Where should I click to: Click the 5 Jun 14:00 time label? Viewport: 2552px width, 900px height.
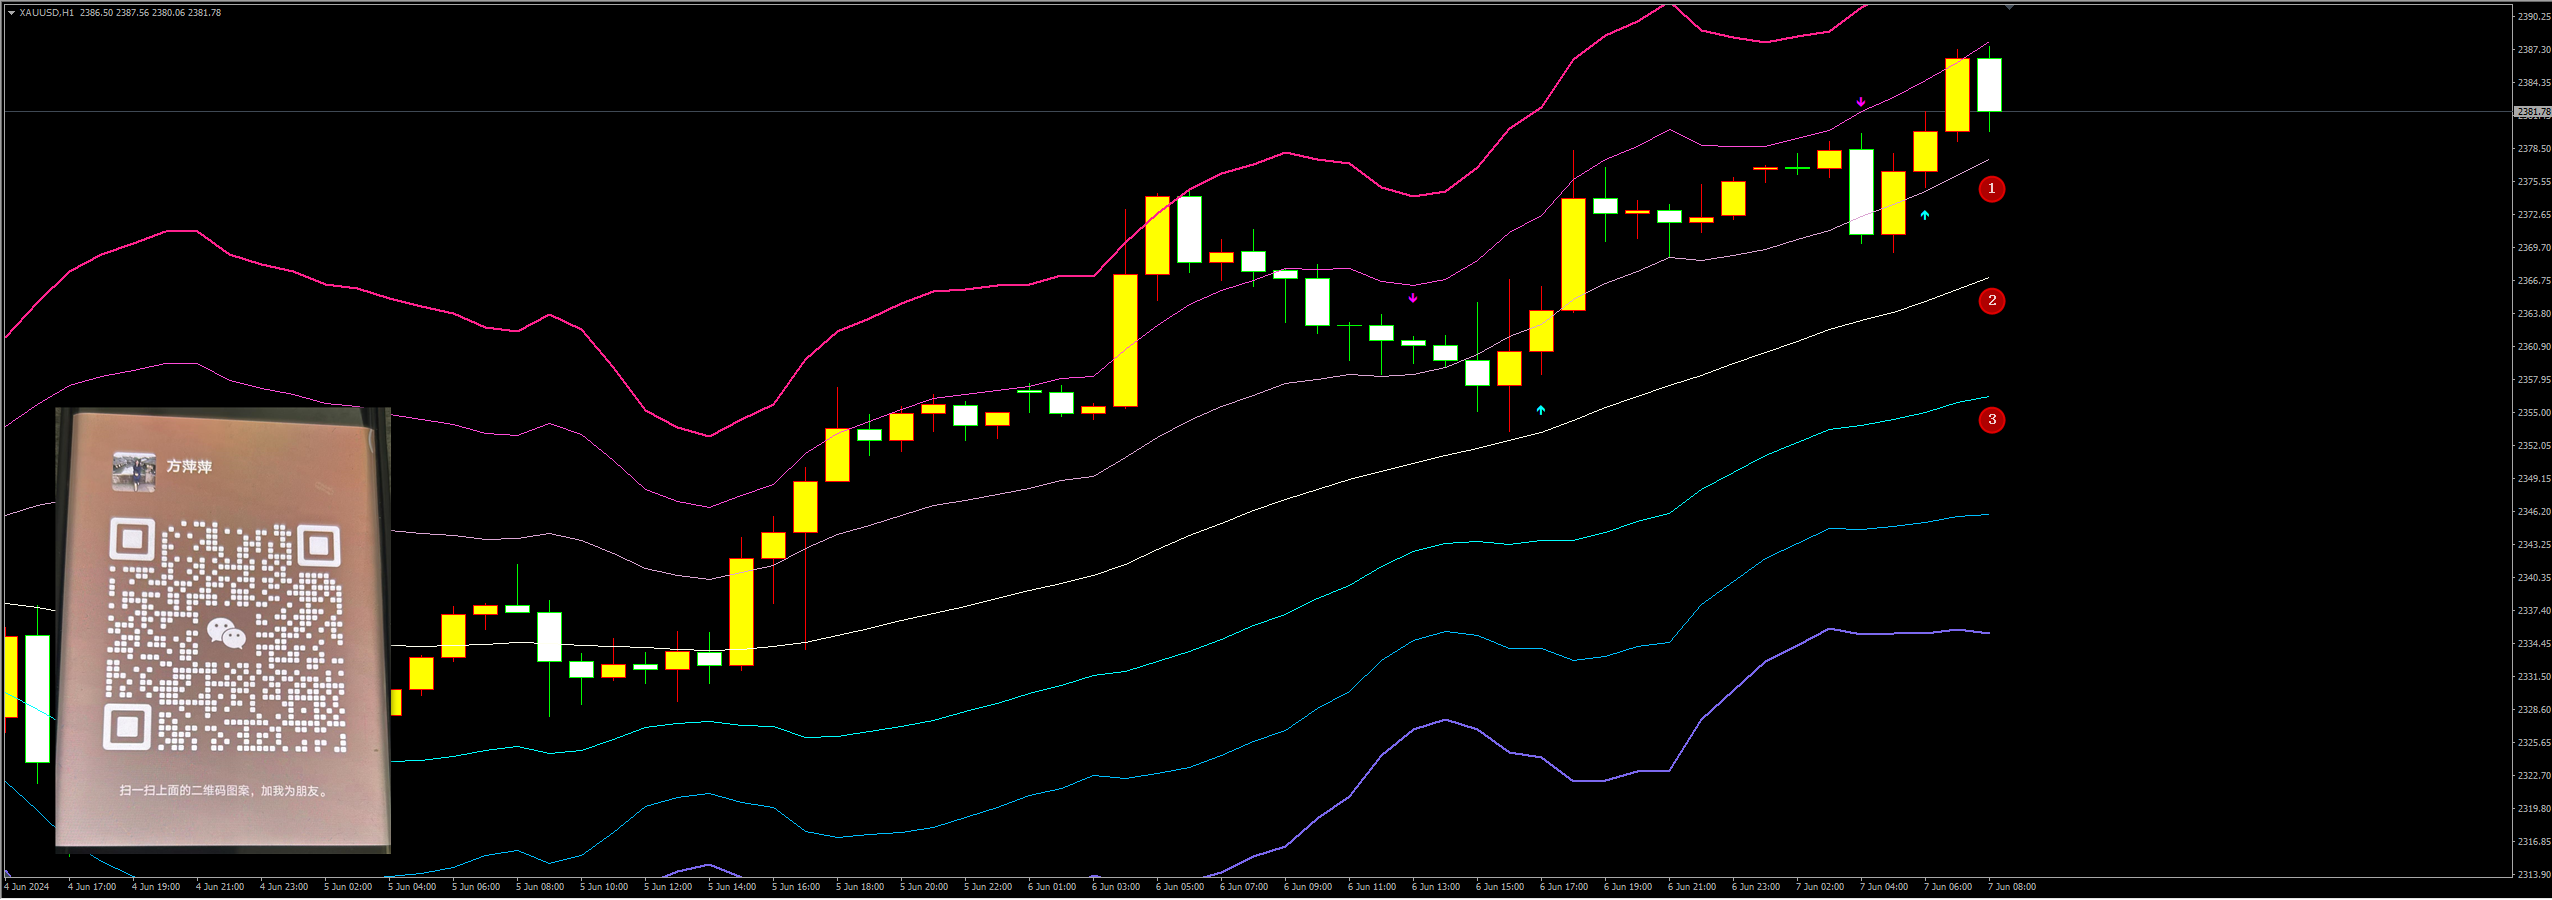point(732,887)
